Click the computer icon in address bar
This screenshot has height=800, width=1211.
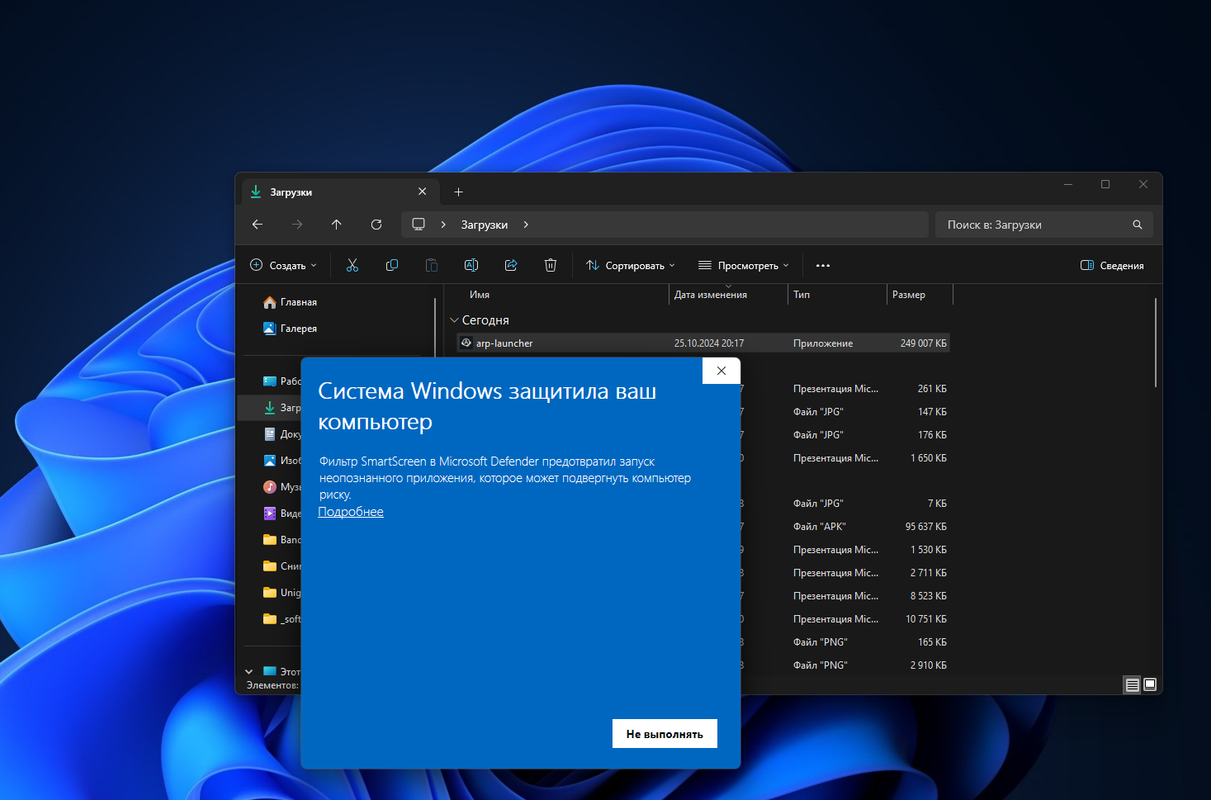pyautogui.click(x=419, y=225)
